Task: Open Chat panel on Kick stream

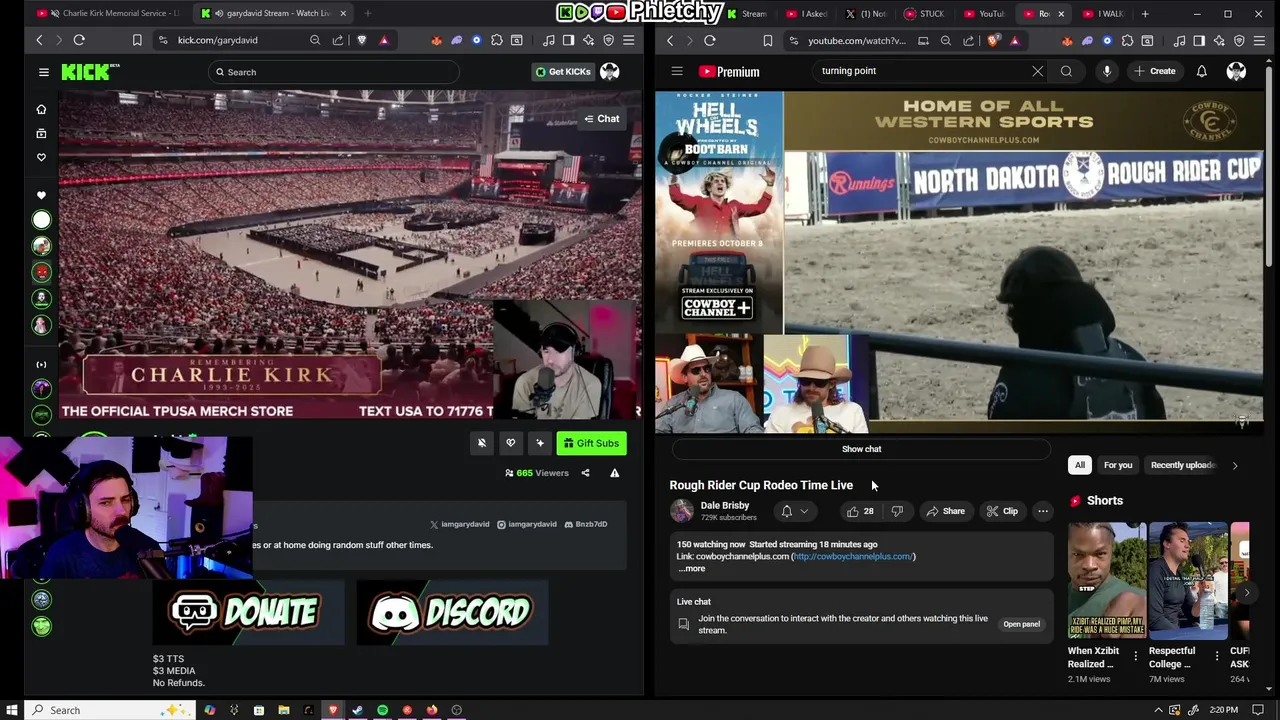Action: click(602, 118)
